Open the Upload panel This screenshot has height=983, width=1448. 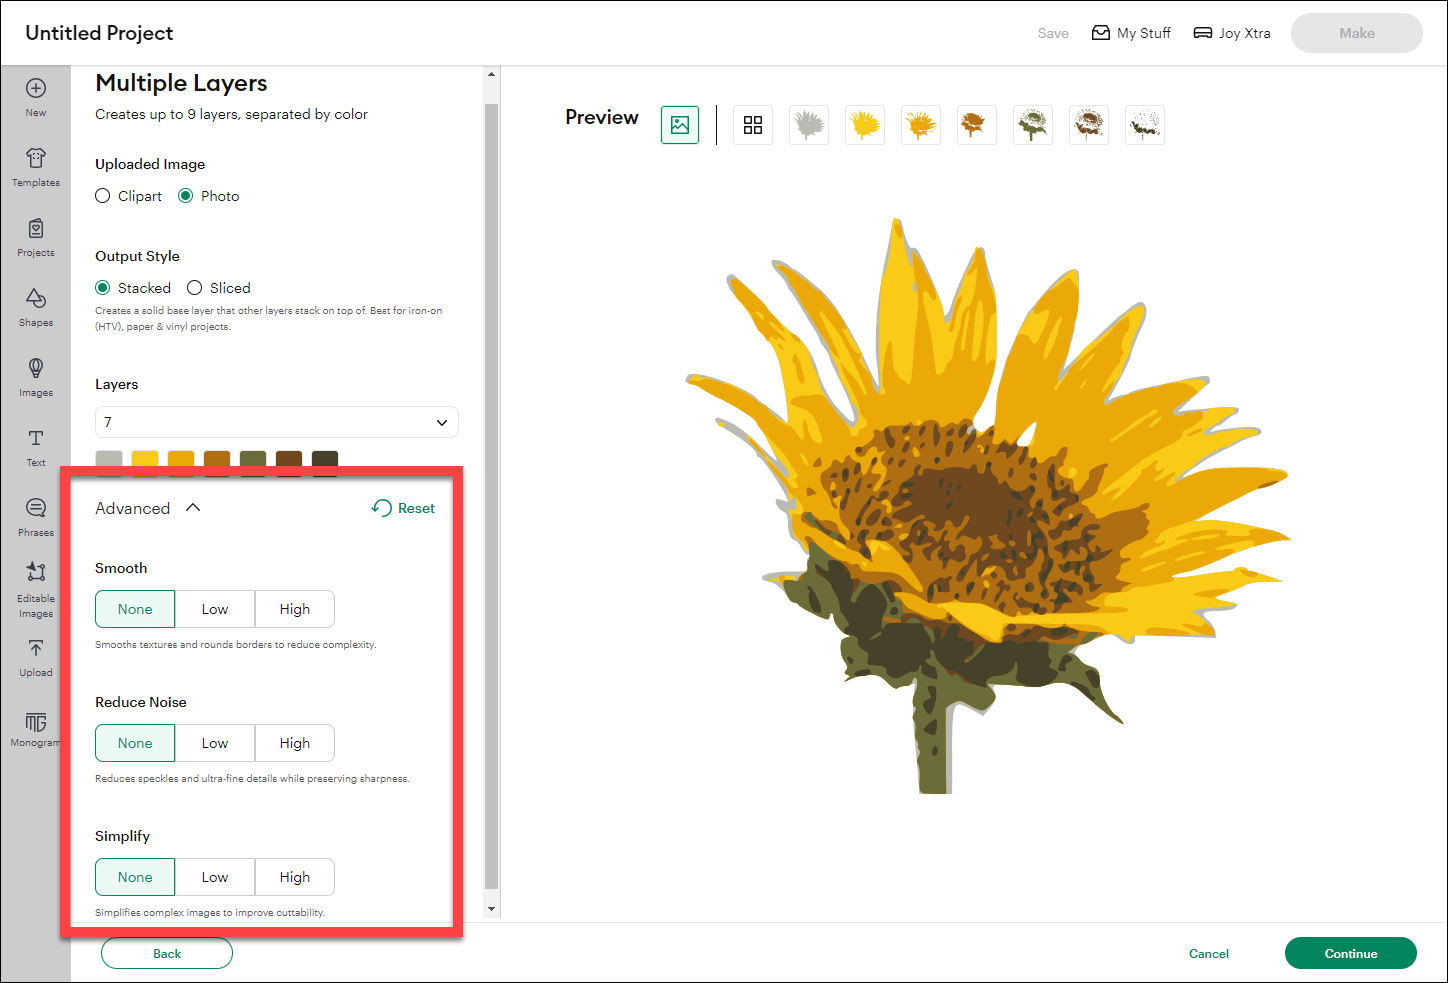click(36, 656)
